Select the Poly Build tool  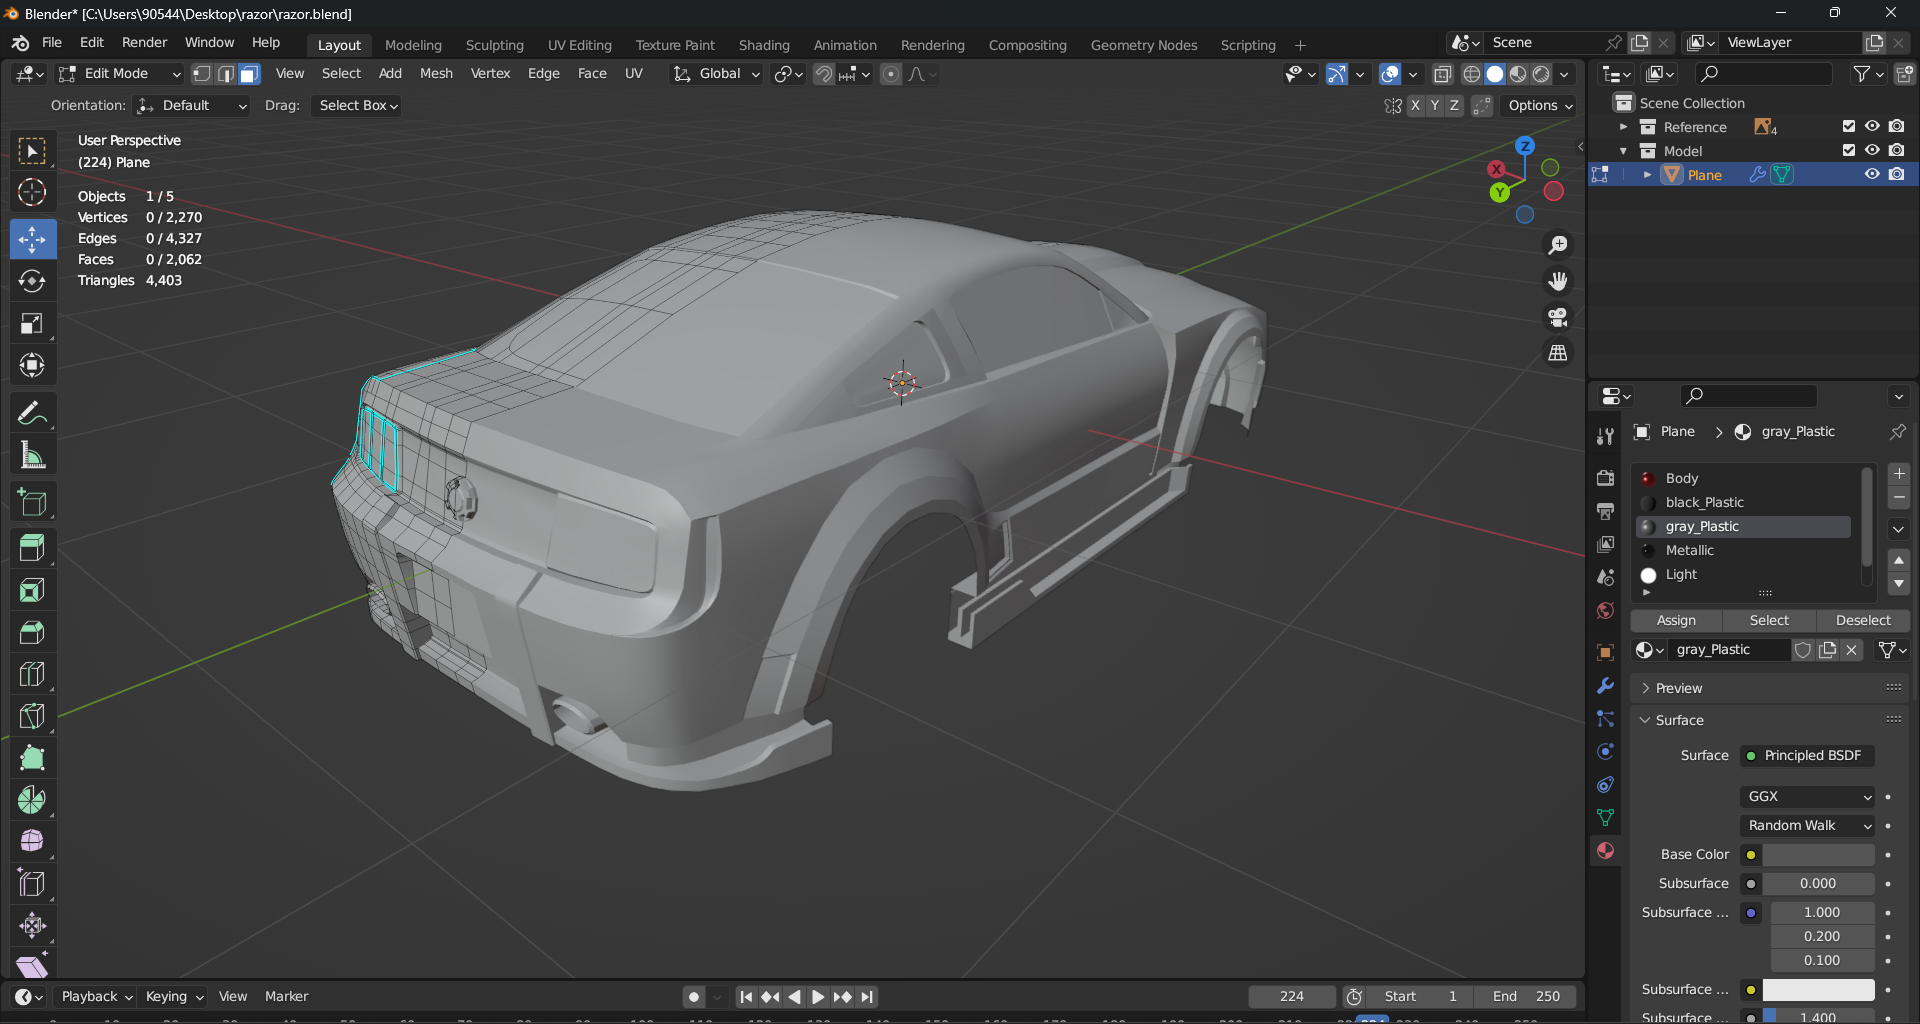32,758
